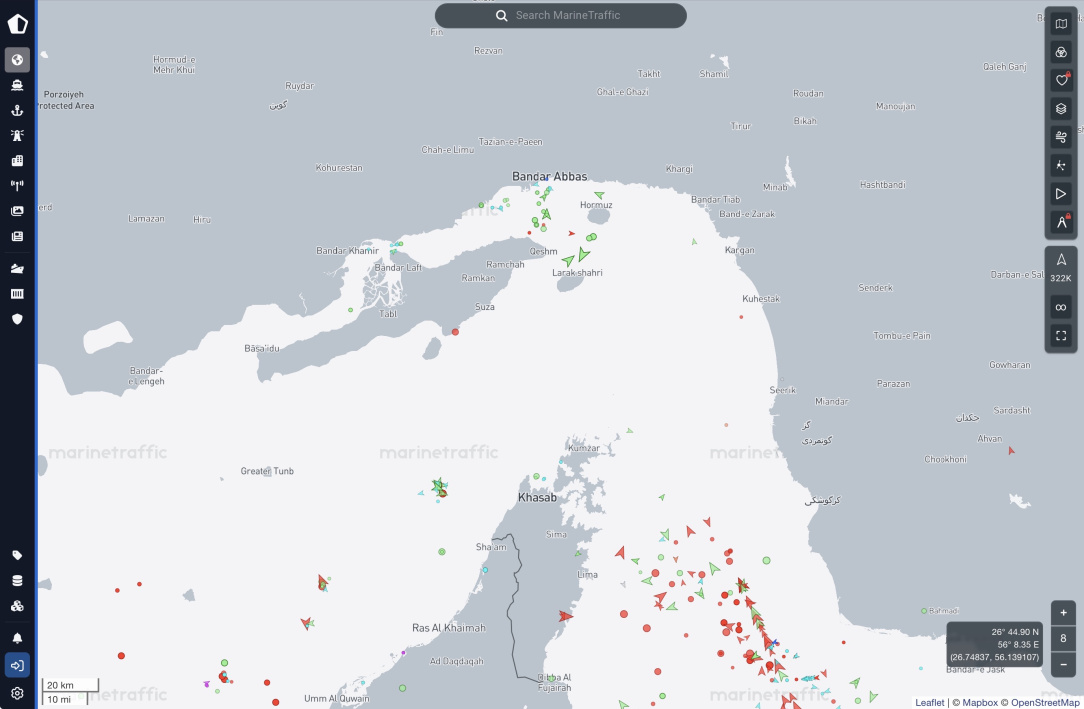Open the settings gear icon
The height and width of the screenshot is (709, 1084).
coord(17,693)
